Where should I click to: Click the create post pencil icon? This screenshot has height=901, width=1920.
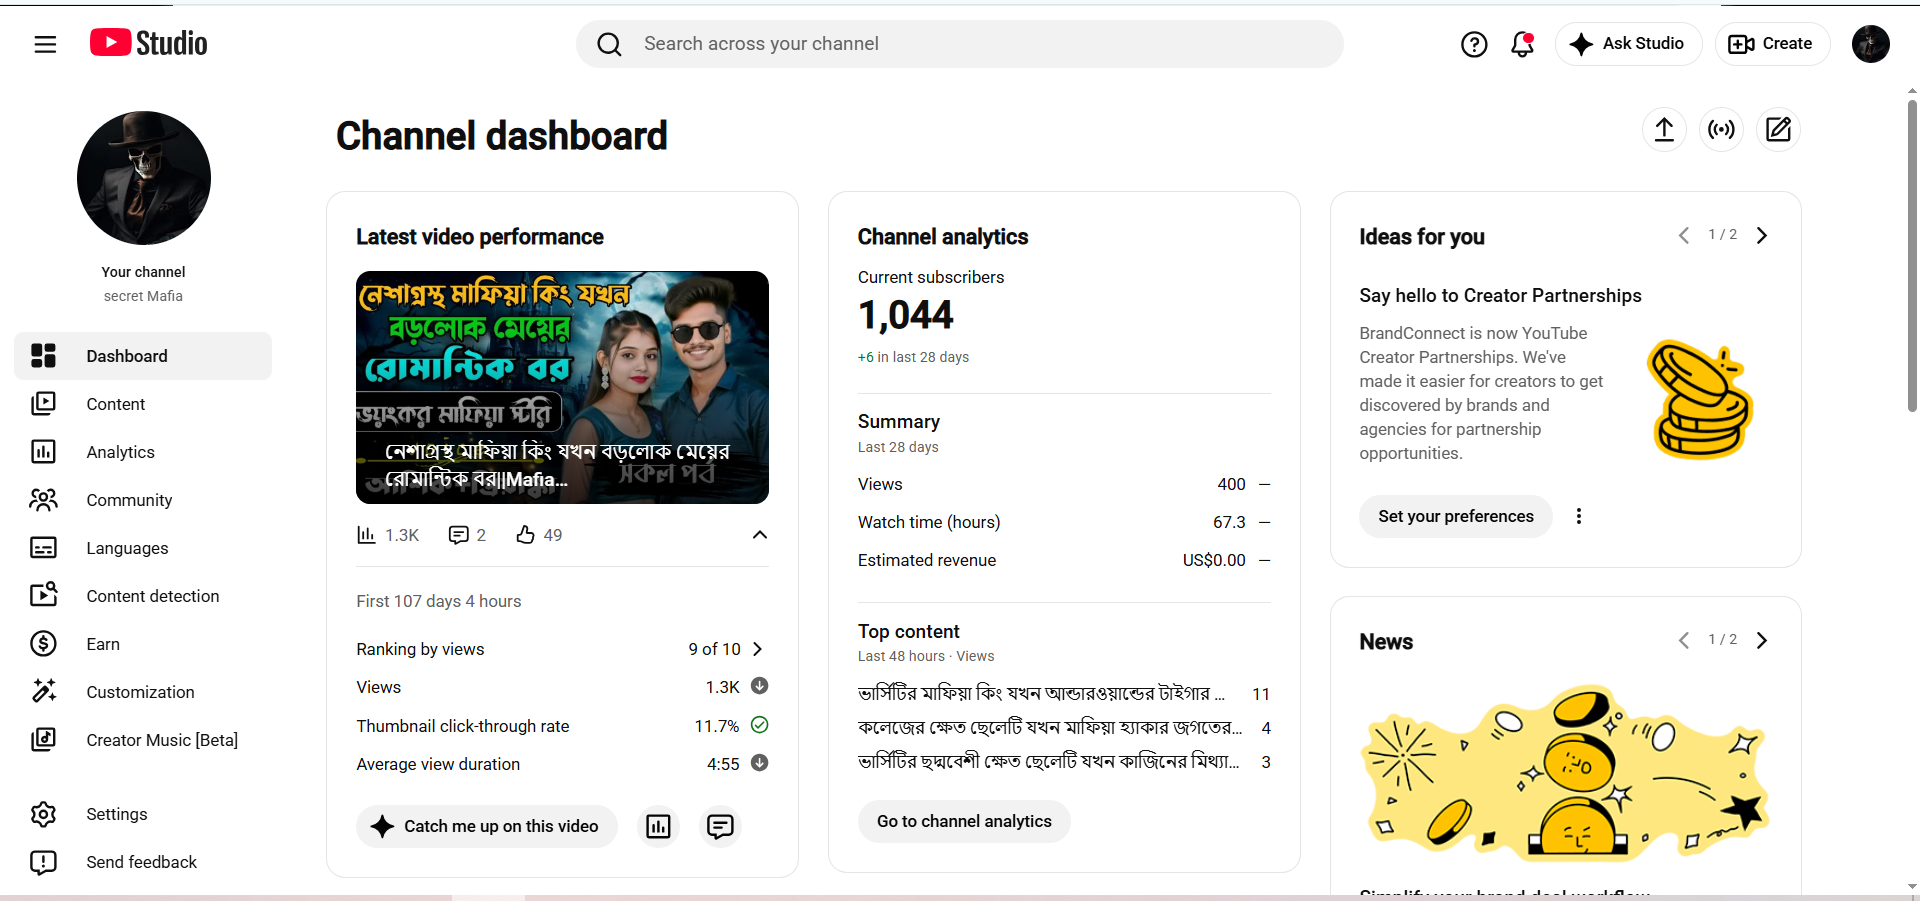click(1778, 130)
